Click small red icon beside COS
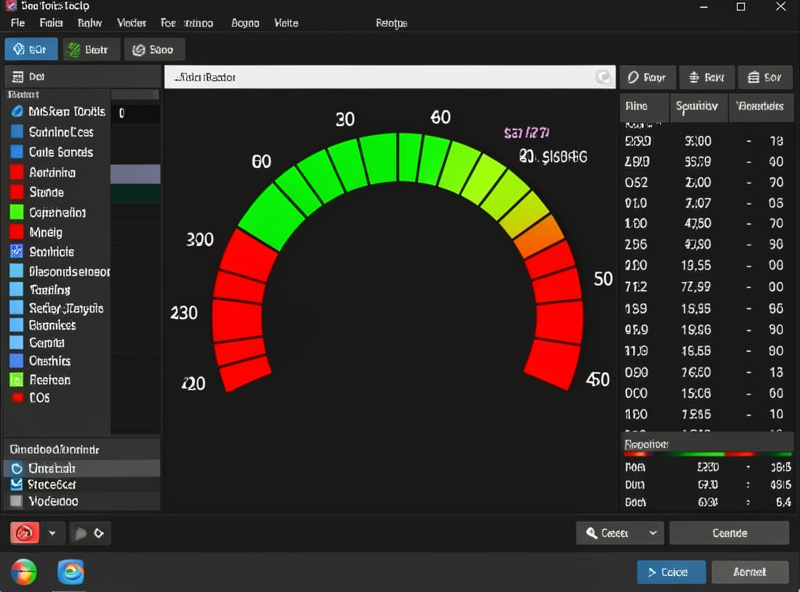The width and height of the screenshot is (800, 592). 18,398
